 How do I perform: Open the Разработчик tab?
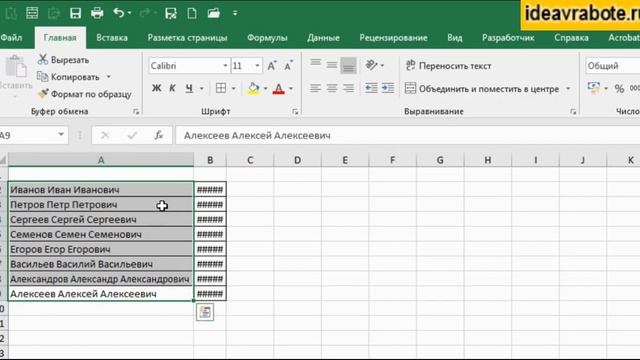click(x=508, y=38)
